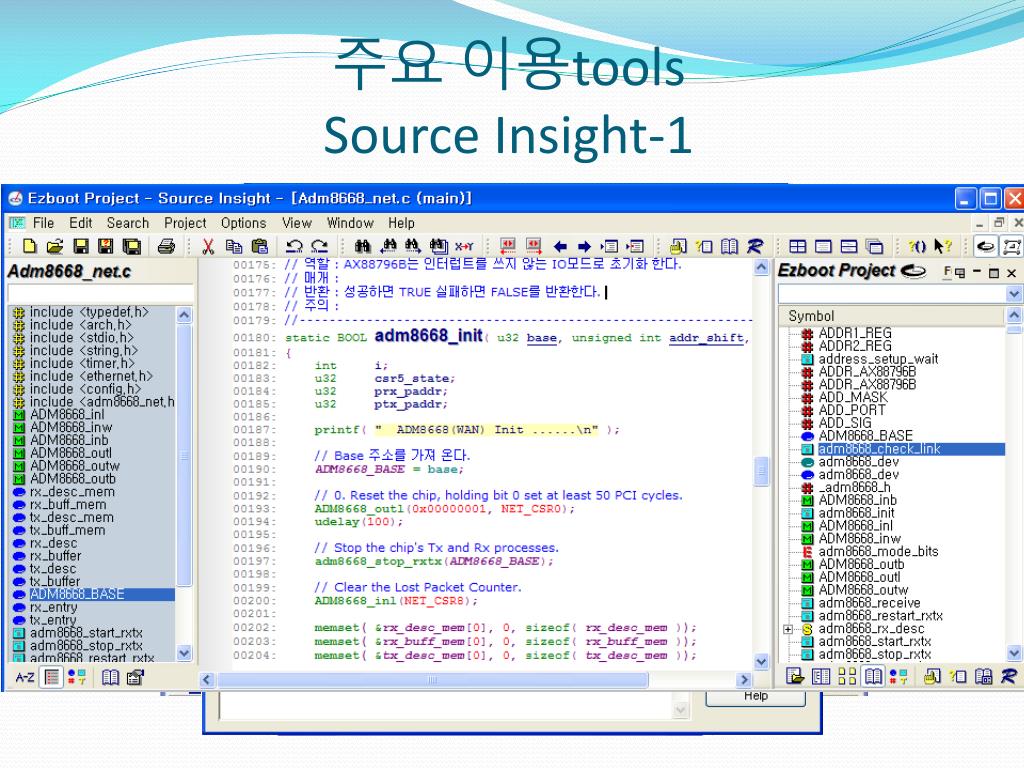Undo the last edit with the toolbar arrow
The width and height of the screenshot is (1024, 768).
click(294, 246)
